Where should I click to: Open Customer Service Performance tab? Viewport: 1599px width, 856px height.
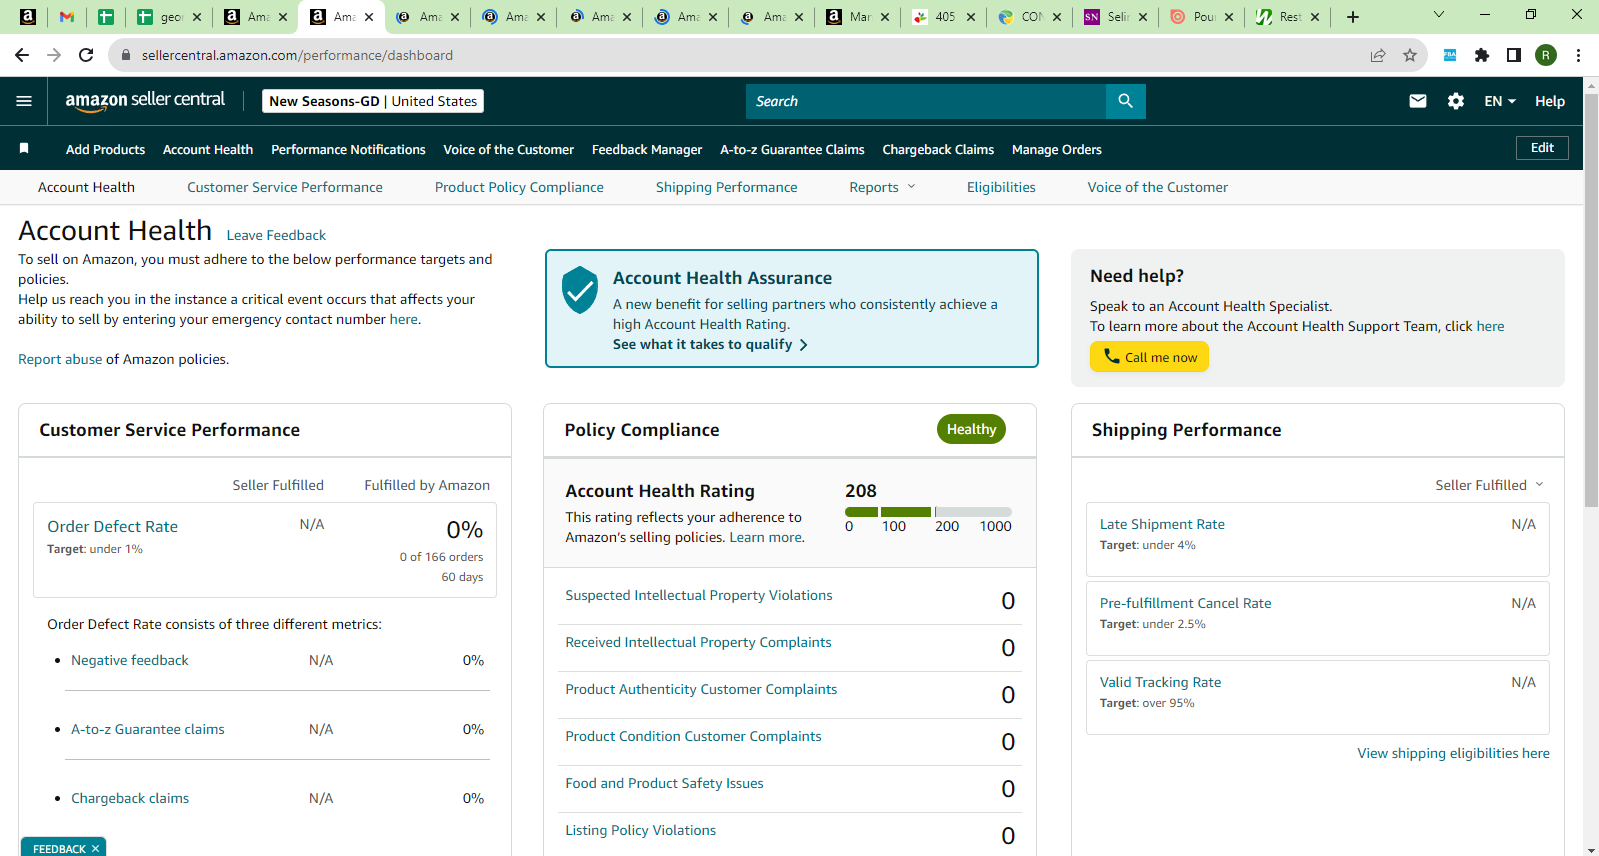[x=285, y=187]
